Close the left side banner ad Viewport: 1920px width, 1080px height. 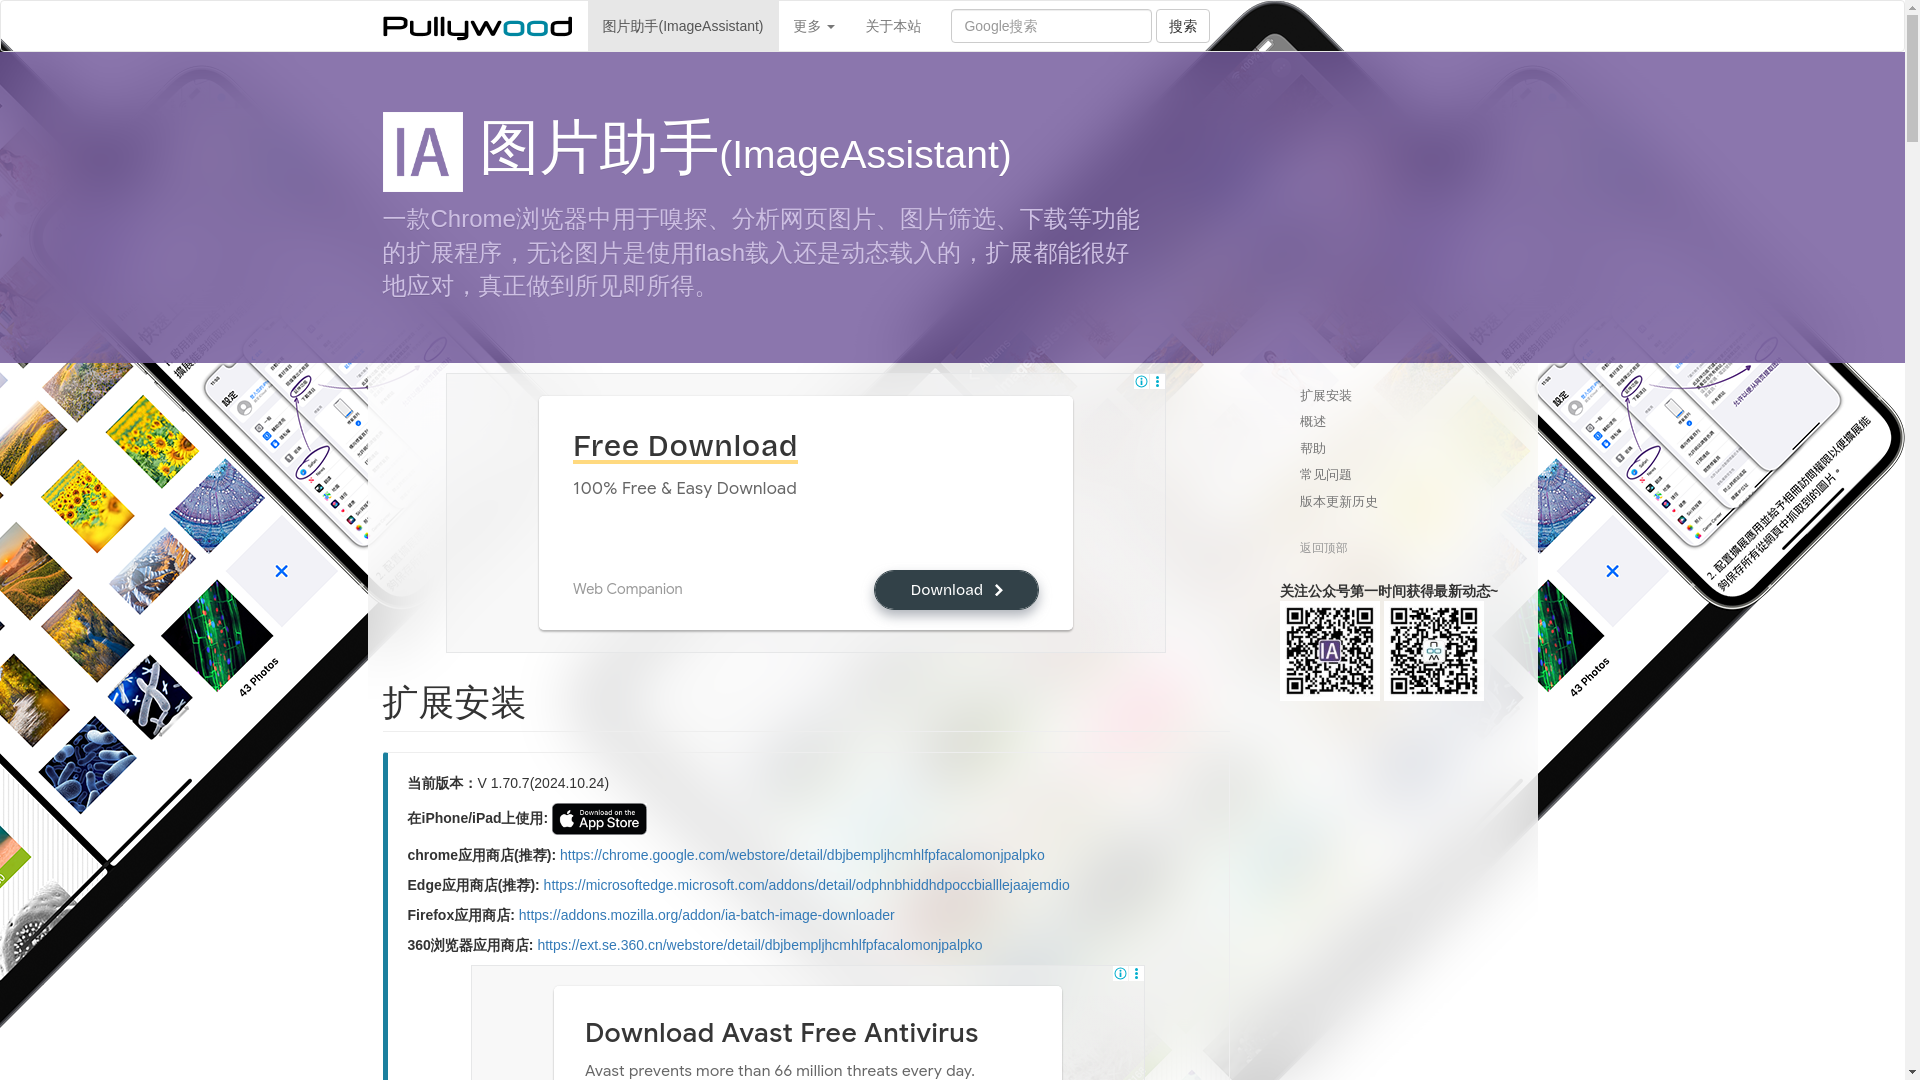click(x=281, y=571)
